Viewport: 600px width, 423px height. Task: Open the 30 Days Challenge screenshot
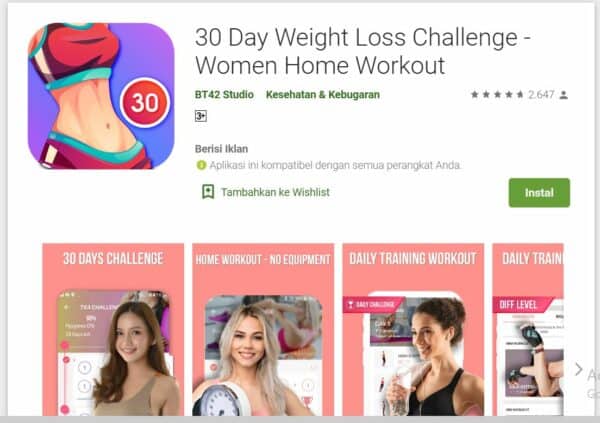113,329
